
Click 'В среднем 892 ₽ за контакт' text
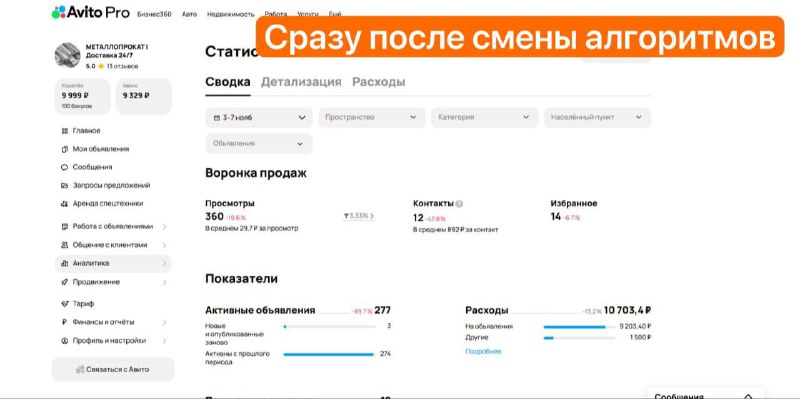456,230
